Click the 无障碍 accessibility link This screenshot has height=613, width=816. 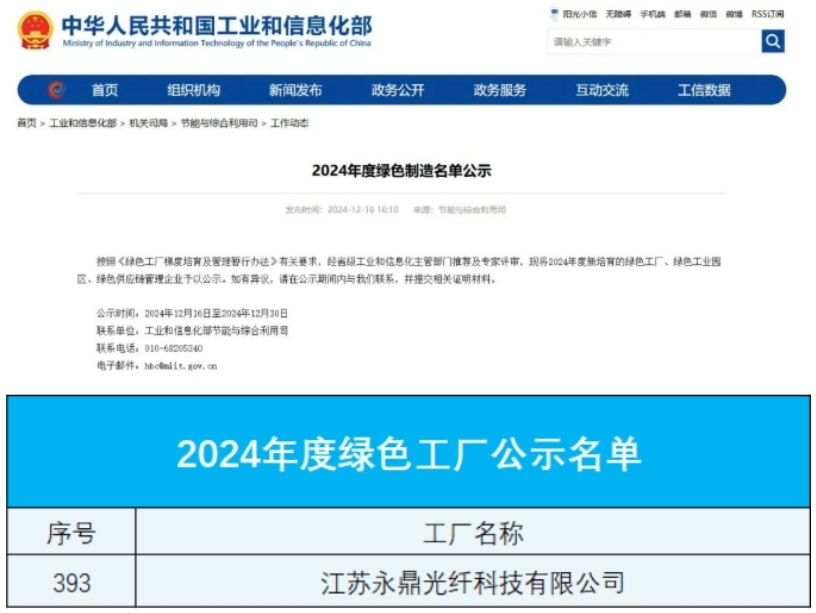click(x=618, y=14)
